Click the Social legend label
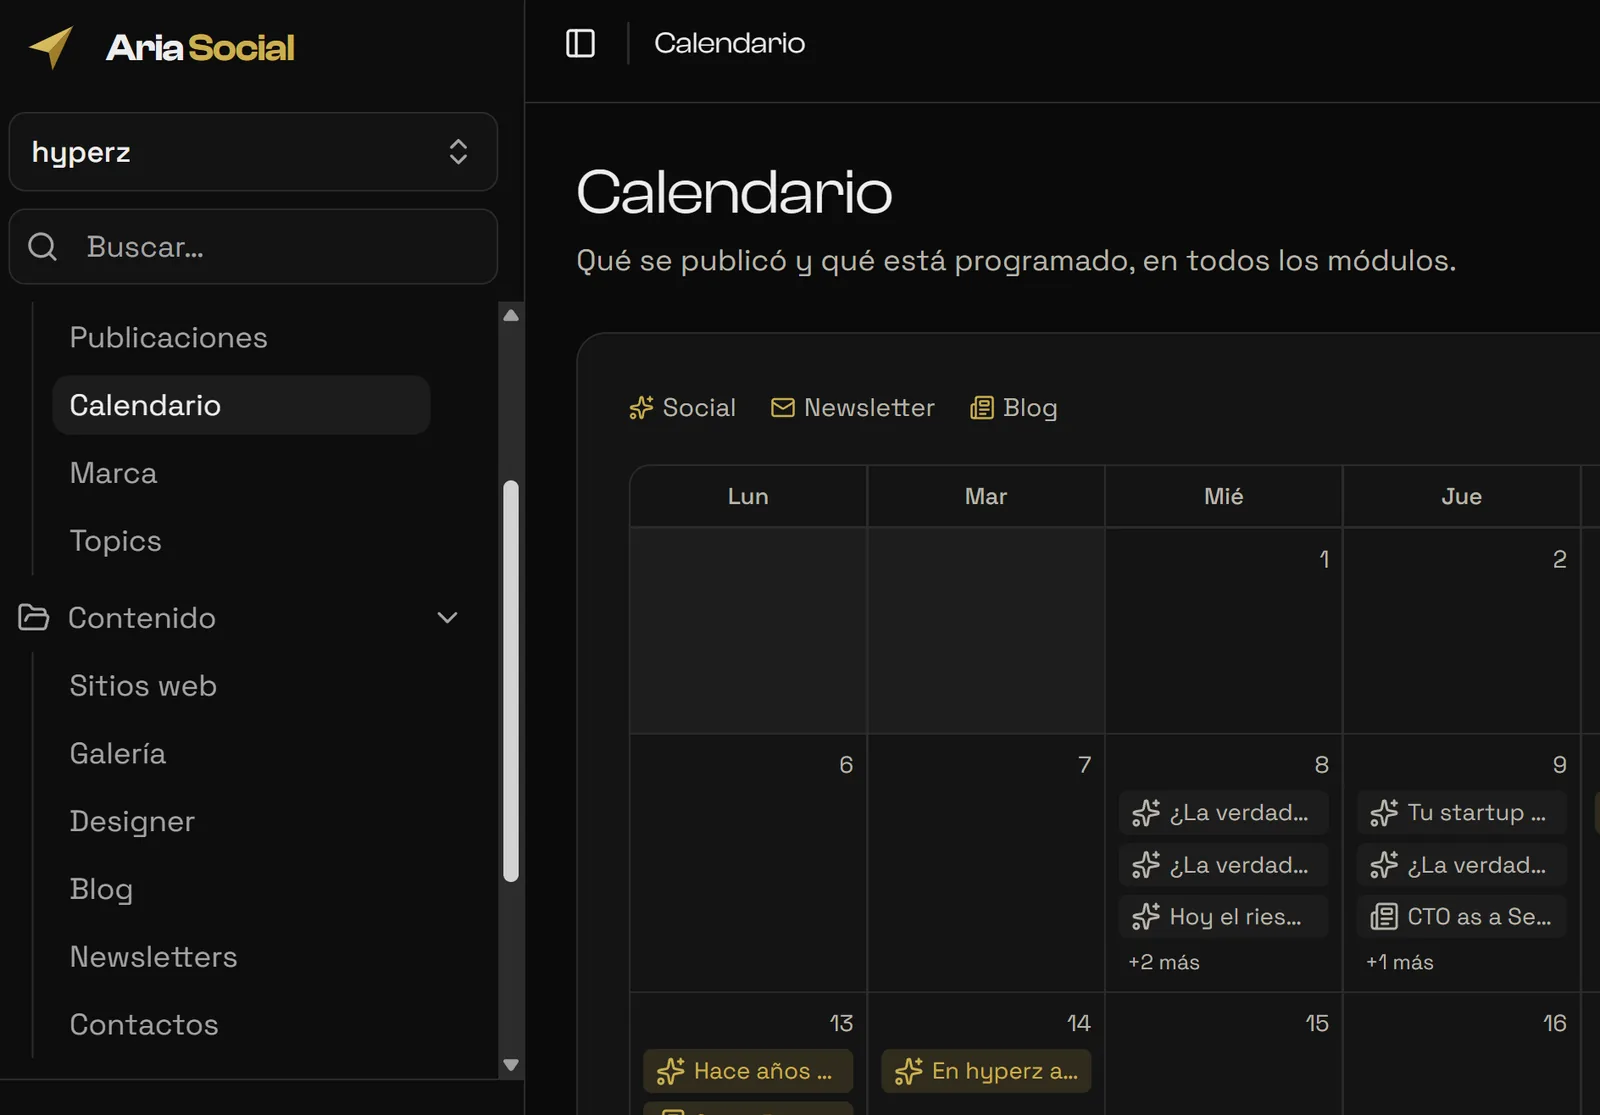The image size is (1600, 1115). tap(699, 408)
